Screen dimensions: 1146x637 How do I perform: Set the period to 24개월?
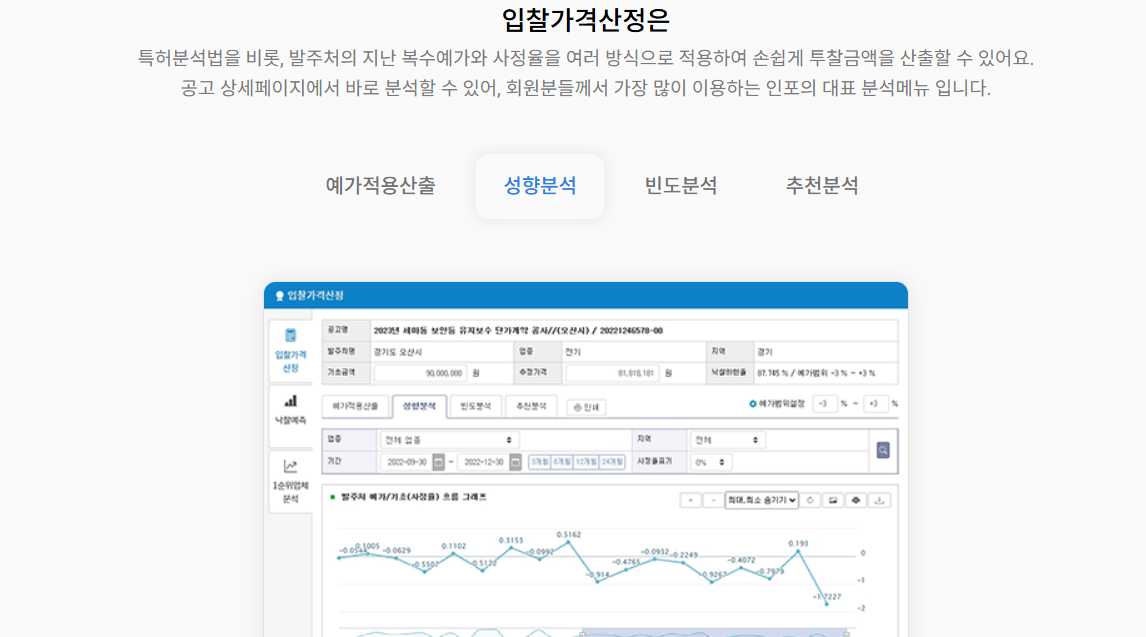[x=612, y=462]
